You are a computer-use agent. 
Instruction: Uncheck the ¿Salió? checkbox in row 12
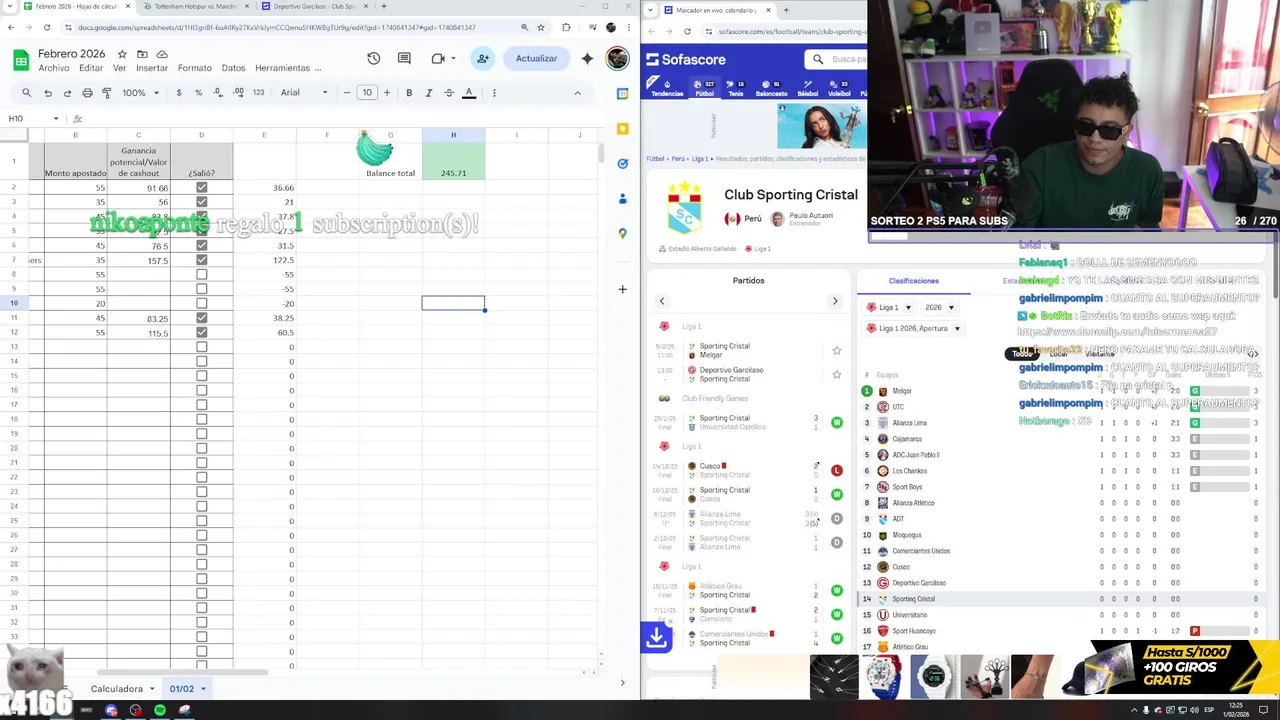pos(201,332)
